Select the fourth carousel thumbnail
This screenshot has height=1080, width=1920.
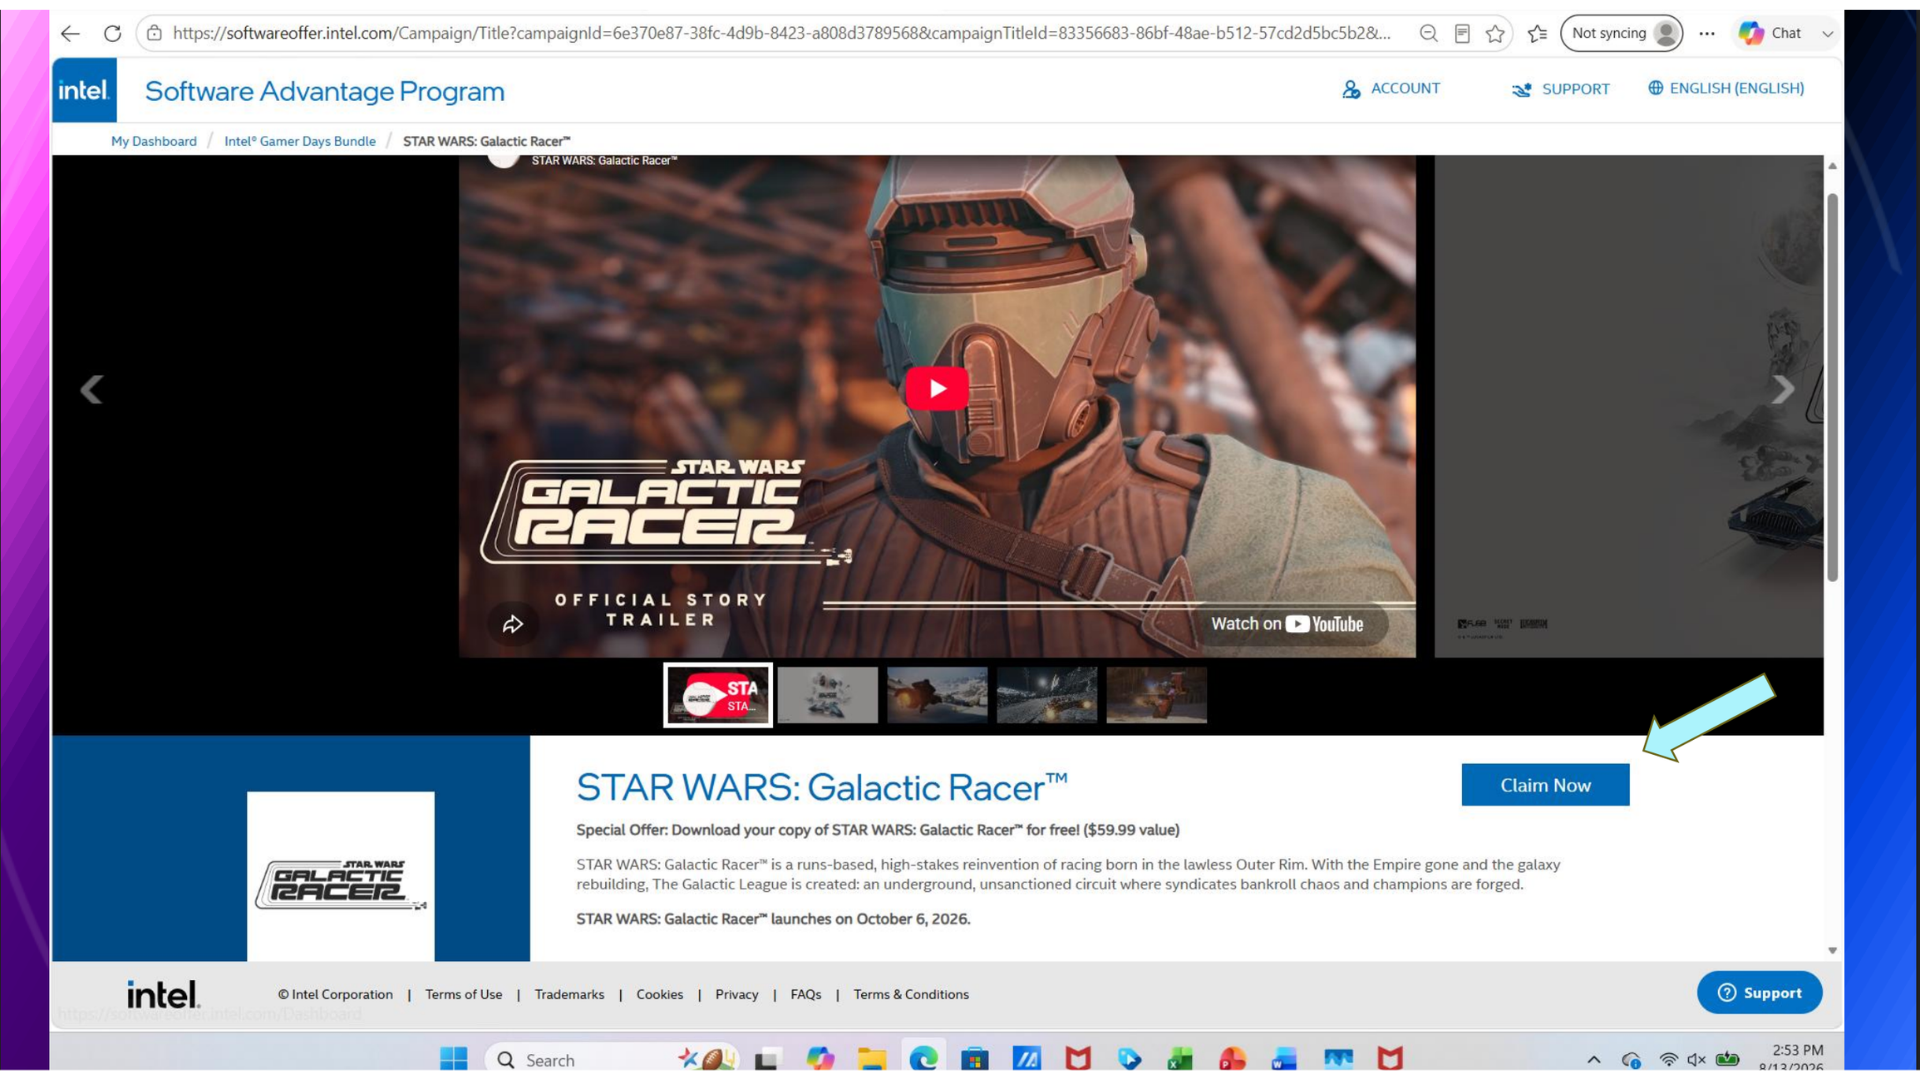[x=1047, y=695]
